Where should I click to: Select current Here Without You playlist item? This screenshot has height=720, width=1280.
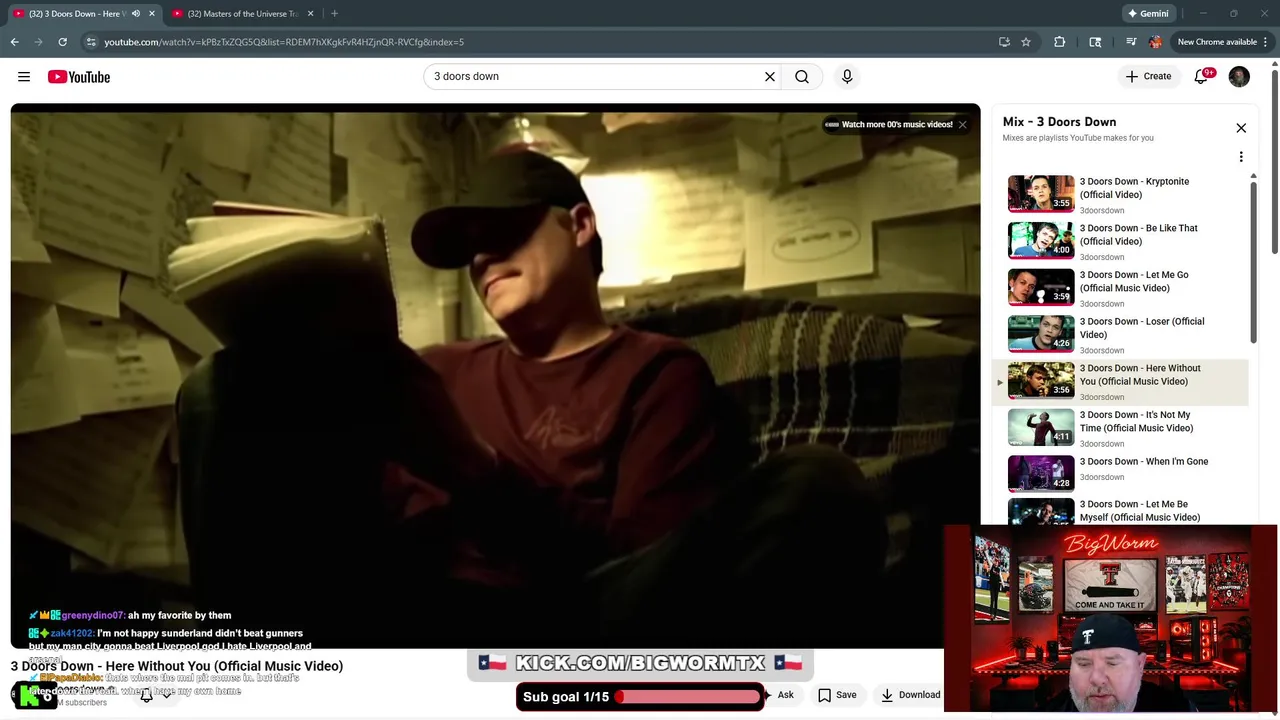pyautogui.click(x=1120, y=381)
